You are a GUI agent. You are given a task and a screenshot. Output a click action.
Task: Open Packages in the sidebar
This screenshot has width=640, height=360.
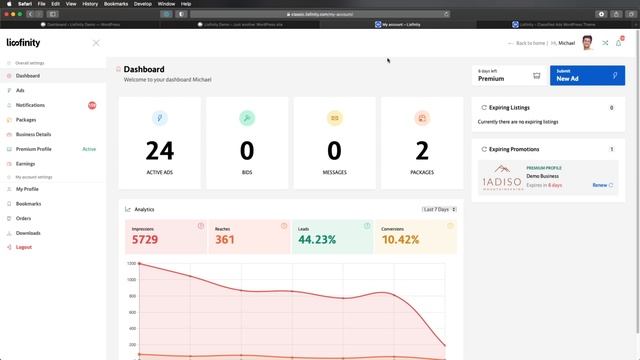tap(53, 120)
